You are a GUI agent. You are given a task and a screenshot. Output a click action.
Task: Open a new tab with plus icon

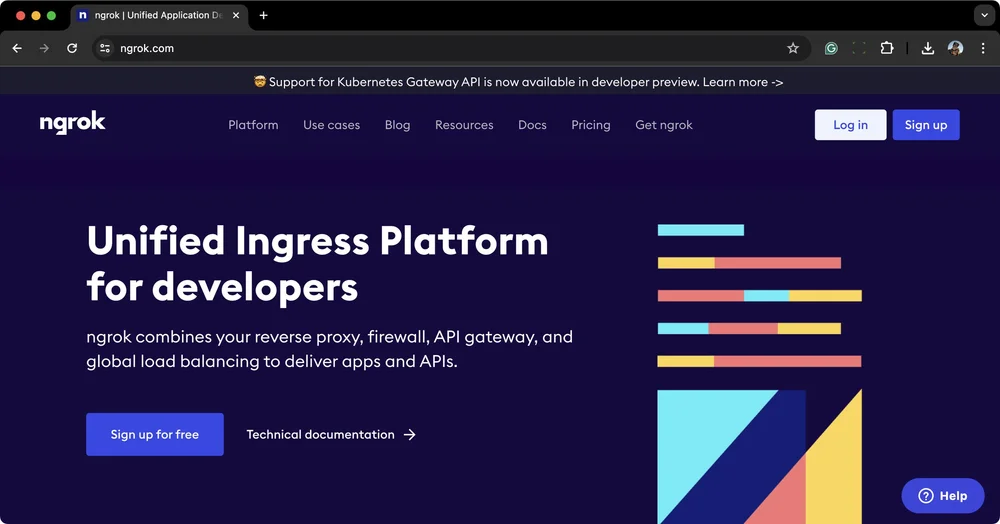(263, 15)
